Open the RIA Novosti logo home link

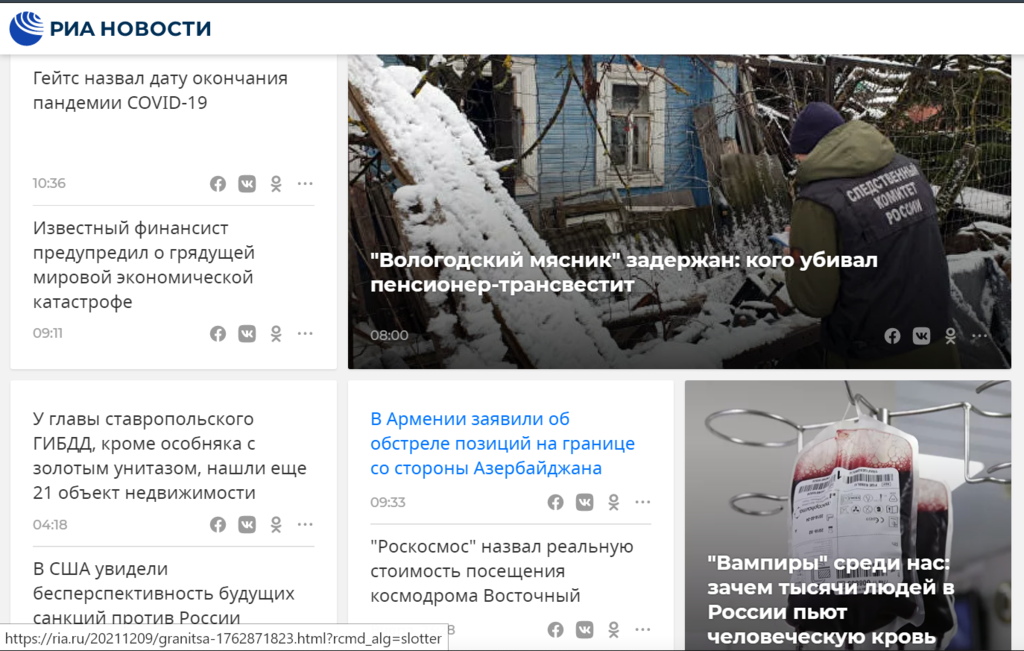(x=110, y=28)
